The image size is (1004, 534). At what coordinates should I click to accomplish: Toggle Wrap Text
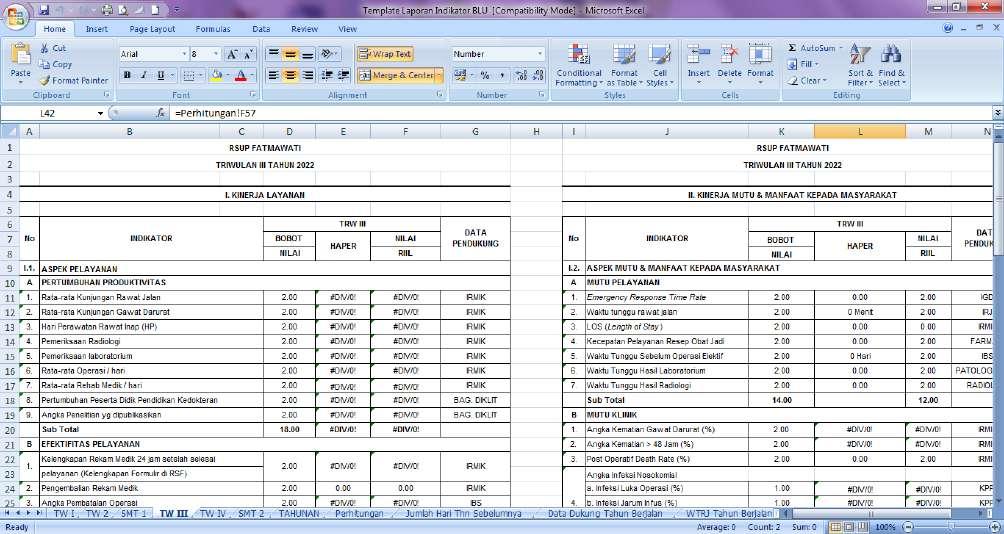click(x=385, y=54)
